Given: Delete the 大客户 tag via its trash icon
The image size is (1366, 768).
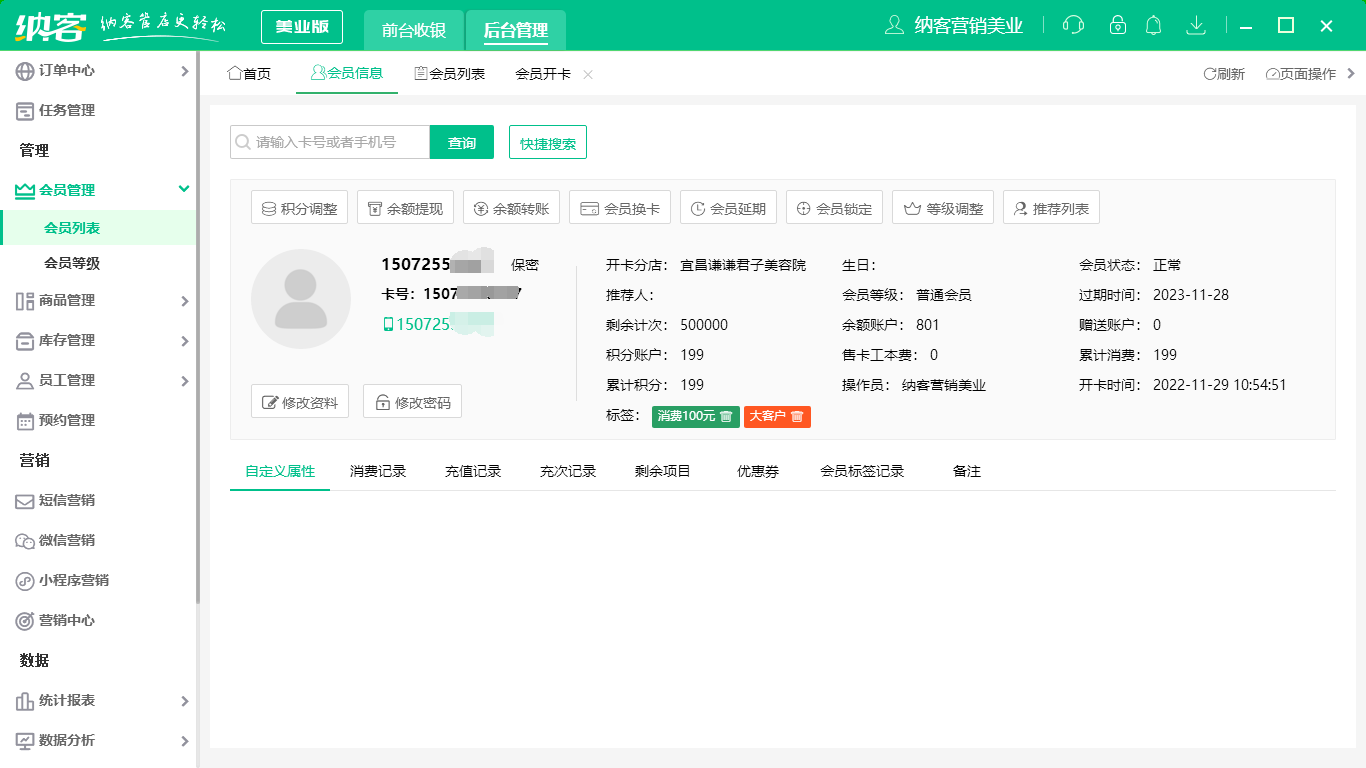Looking at the screenshot, I should (x=795, y=417).
